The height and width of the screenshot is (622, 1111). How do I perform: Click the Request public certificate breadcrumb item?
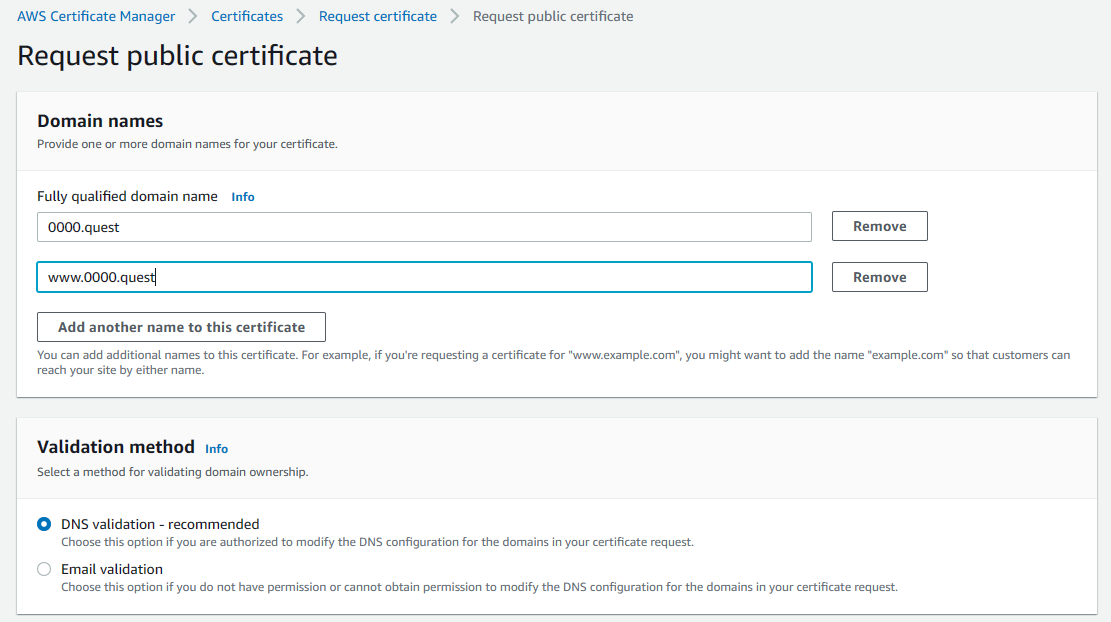click(552, 16)
